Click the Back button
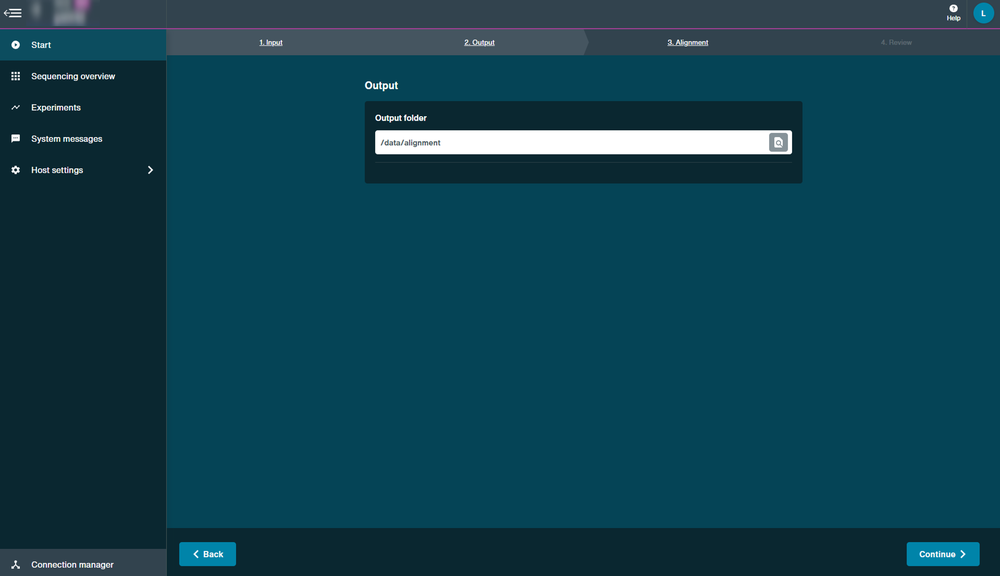The image size is (1000, 576). [207, 554]
